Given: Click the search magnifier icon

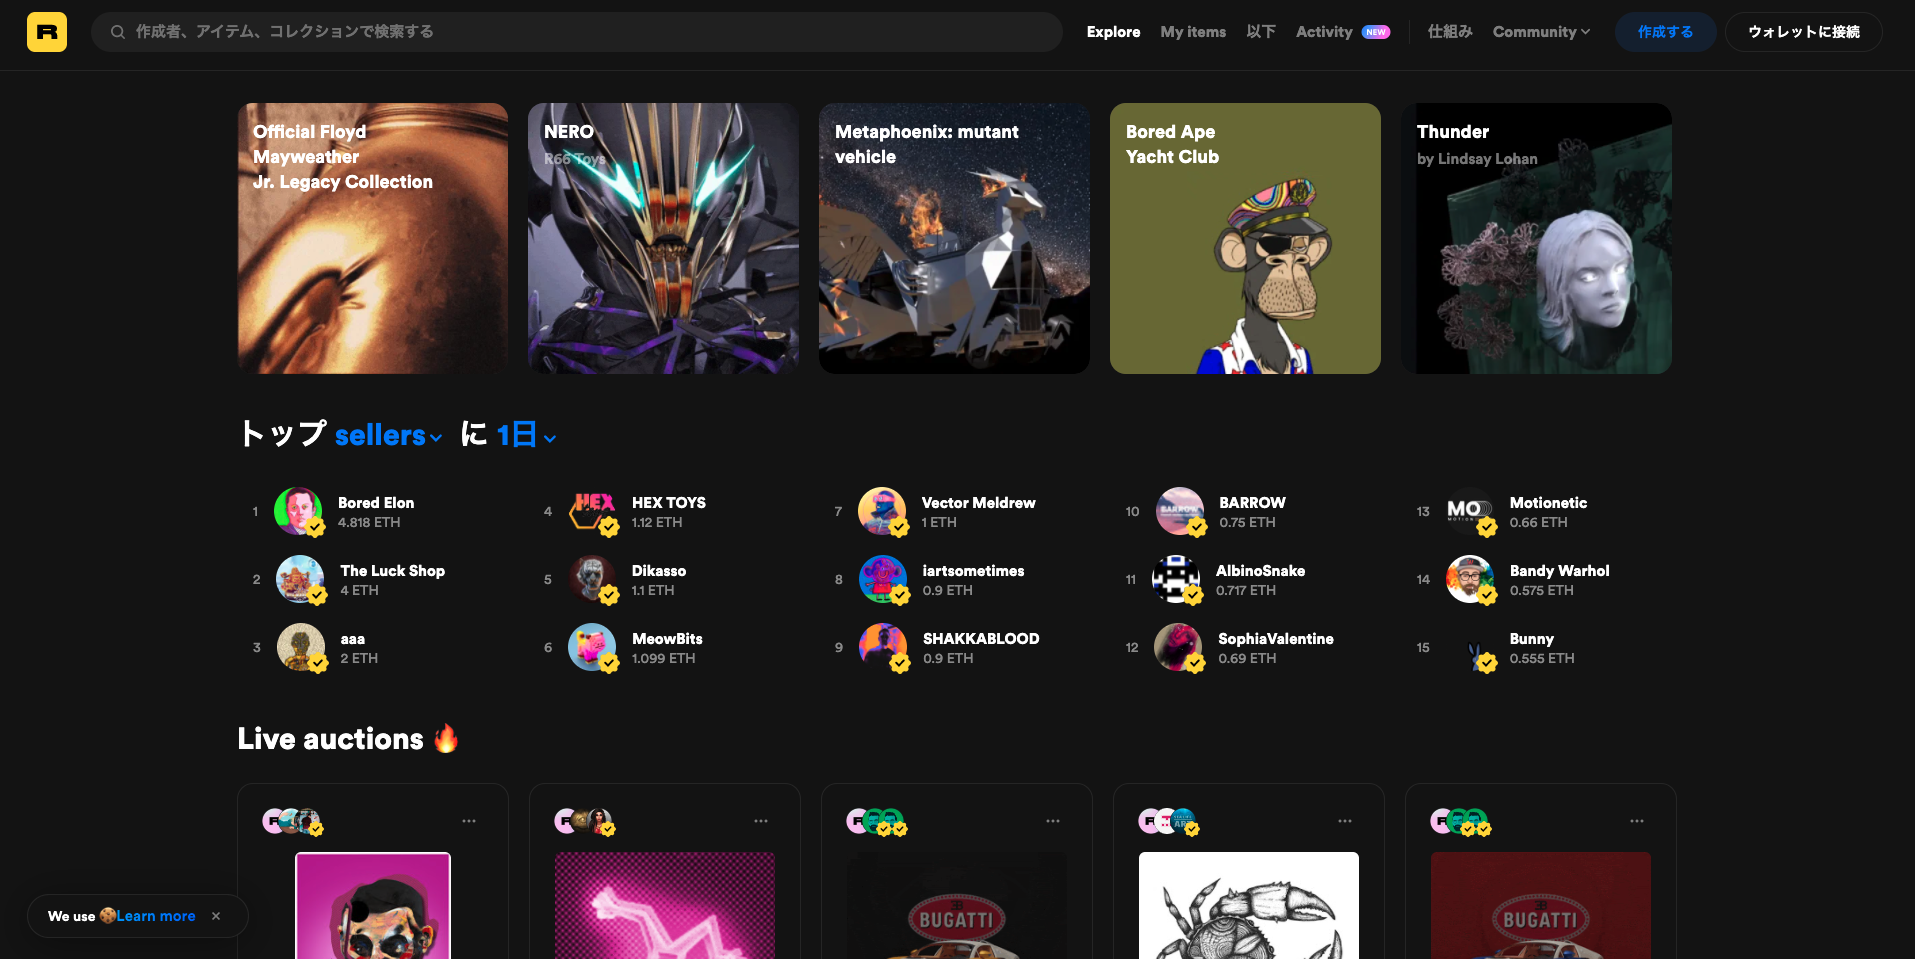Looking at the screenshot, I should [x=118, y=32].
